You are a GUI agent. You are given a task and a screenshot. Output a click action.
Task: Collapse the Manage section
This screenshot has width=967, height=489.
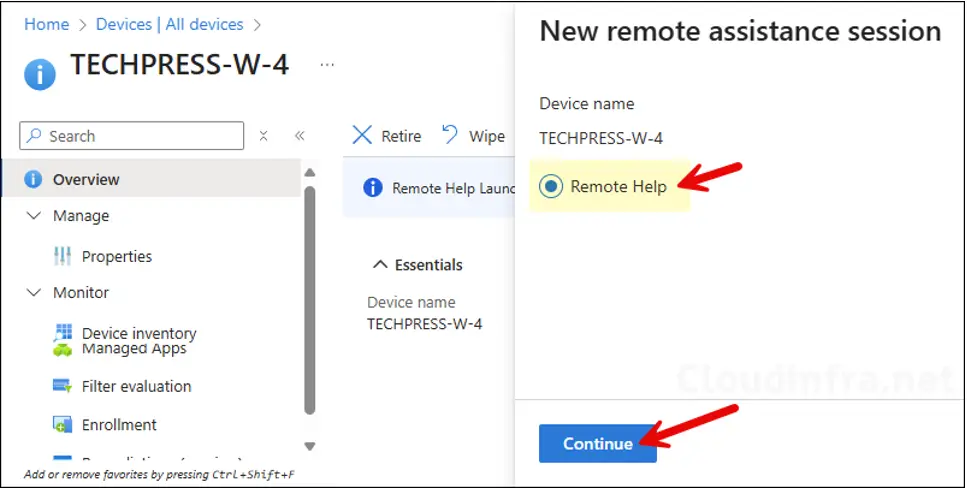click(x=33, y=216)
